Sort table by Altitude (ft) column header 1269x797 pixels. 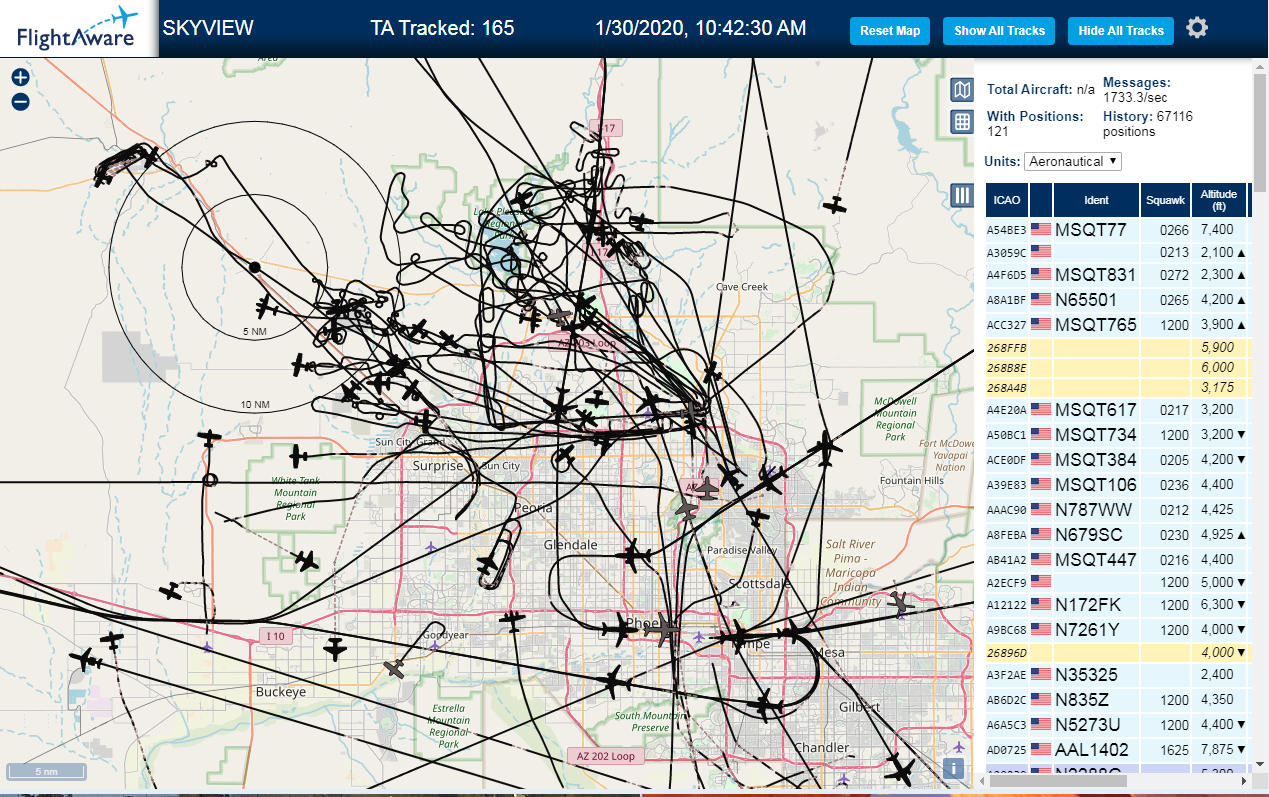(1219, 200)
